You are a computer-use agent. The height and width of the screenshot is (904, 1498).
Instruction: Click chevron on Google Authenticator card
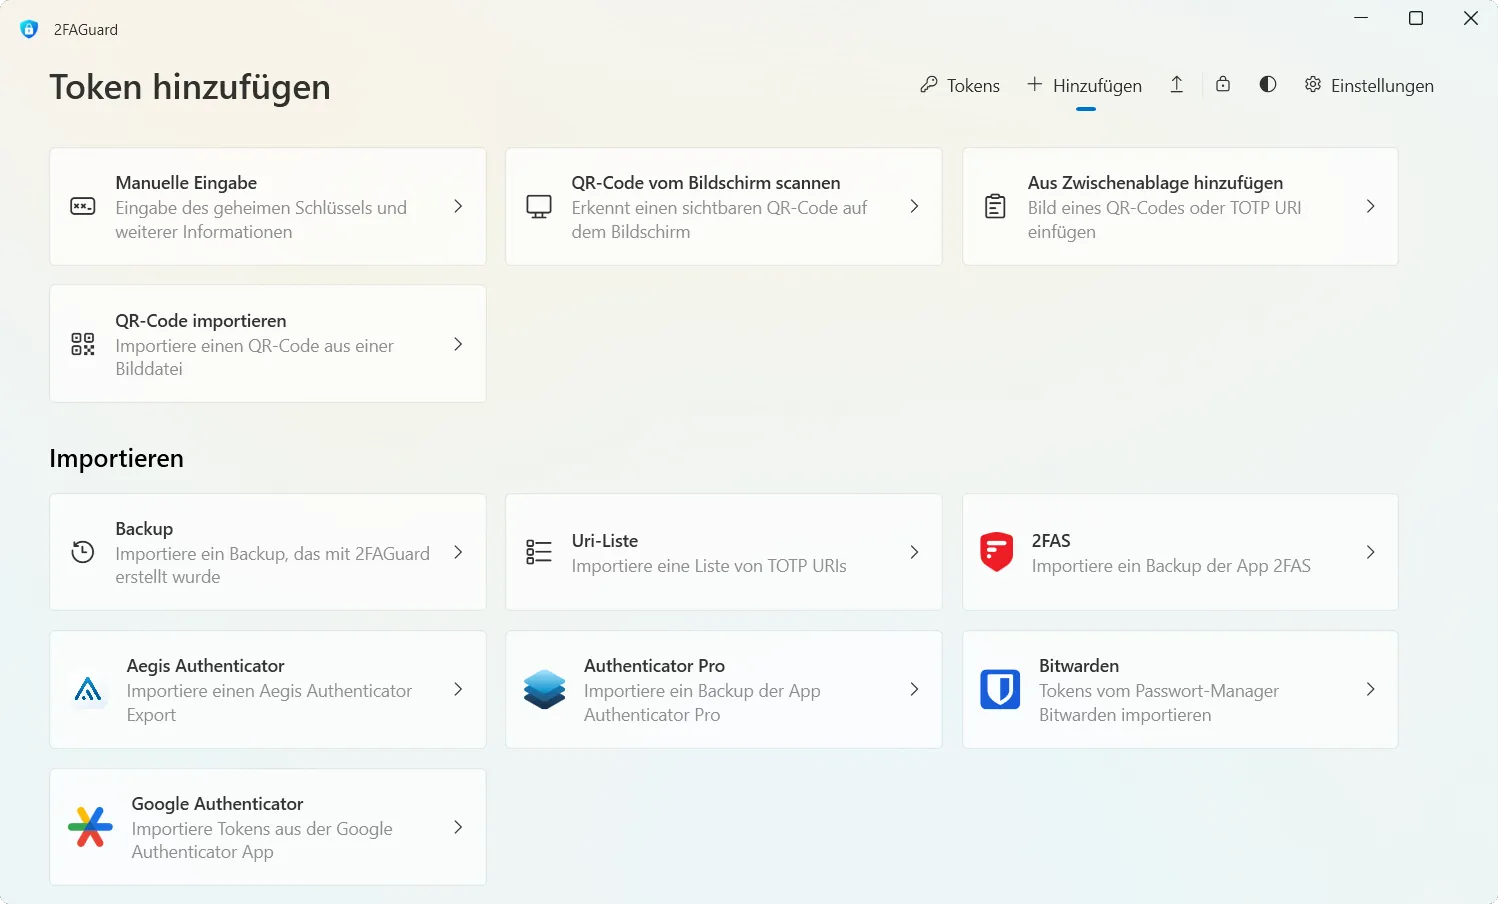click(458, 827)
